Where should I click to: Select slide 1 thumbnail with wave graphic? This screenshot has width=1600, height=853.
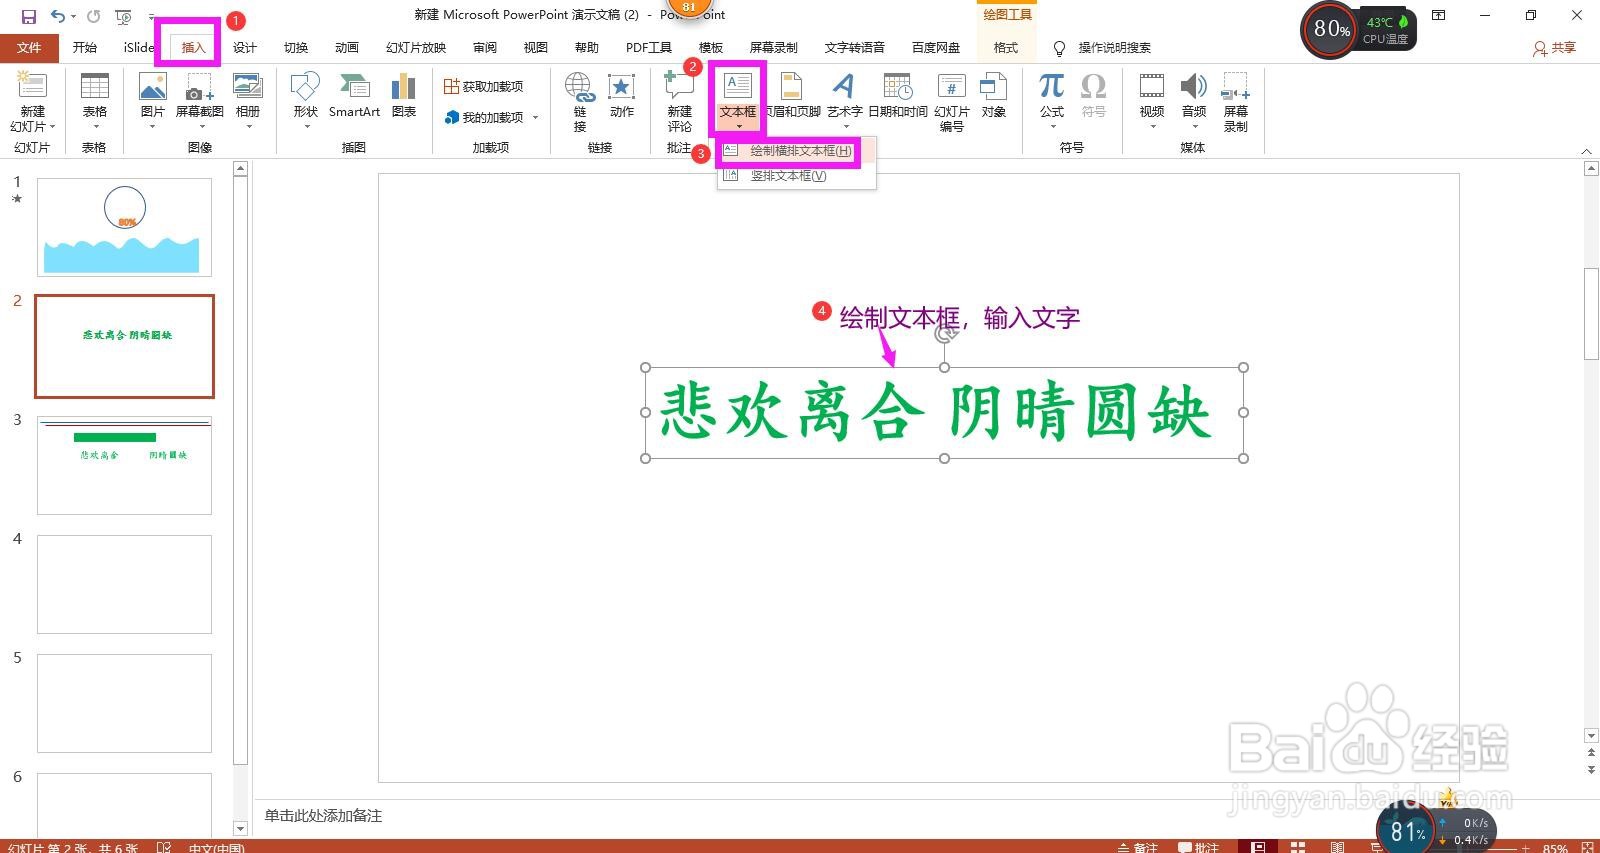[124, 227]
